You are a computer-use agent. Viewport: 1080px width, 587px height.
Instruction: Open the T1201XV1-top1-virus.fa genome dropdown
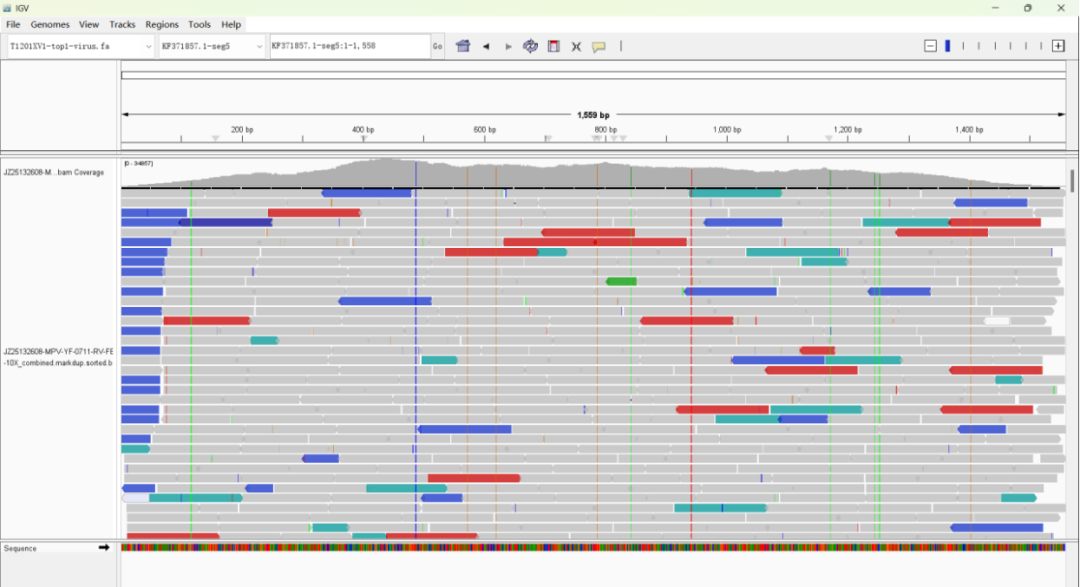tap(81, 46)
